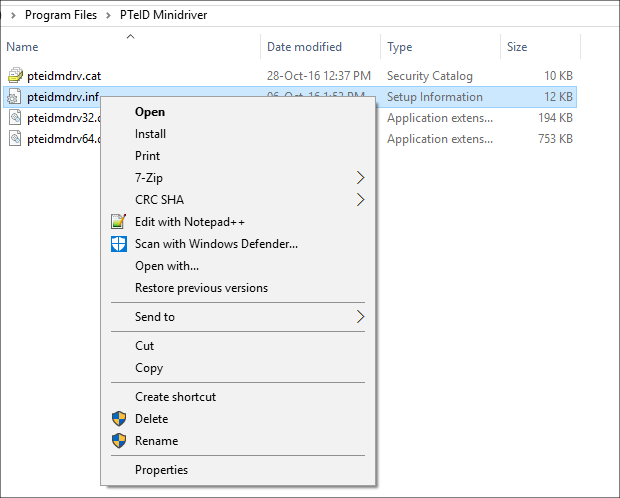620x498 pixels.
Task: Click the pteidmdrv.inf file icon
Action: click(15, 97)
